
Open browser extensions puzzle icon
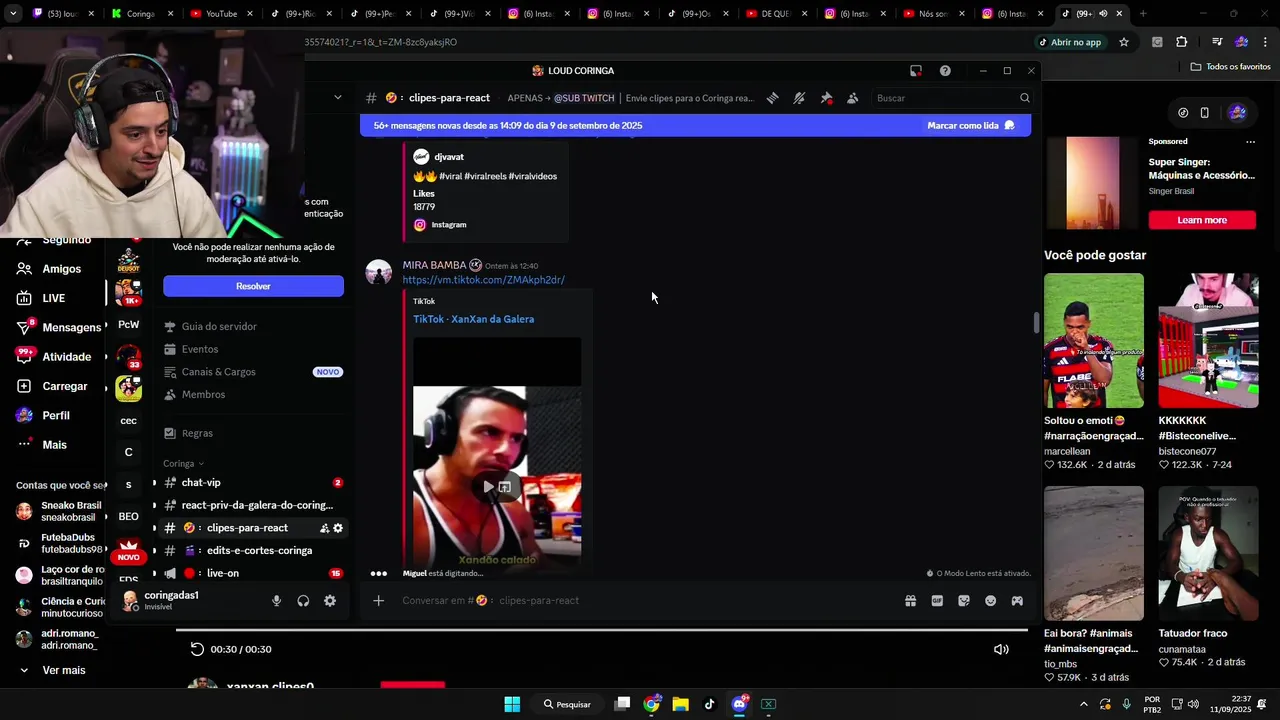(x=1182, y=42)
